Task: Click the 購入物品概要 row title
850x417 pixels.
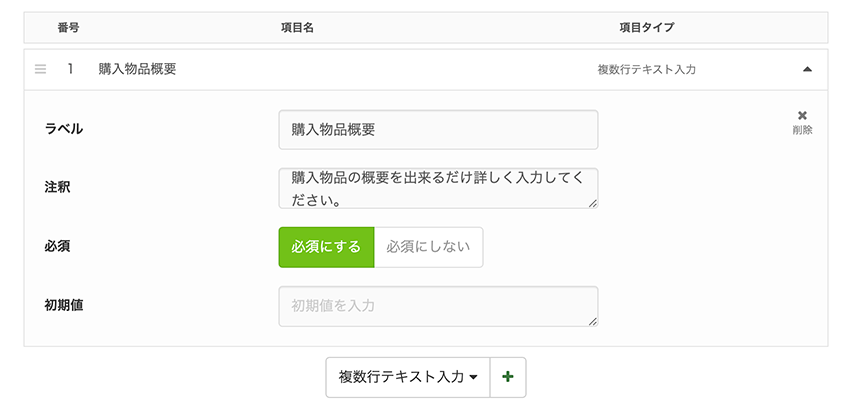Action: tap(137, 69)
